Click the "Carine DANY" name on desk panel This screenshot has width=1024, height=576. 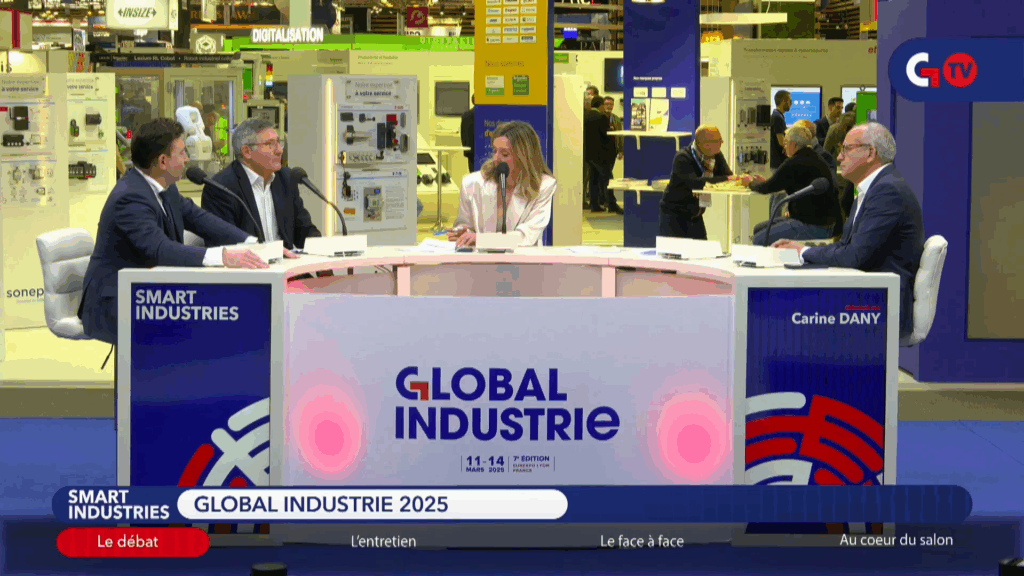(x=836, y=318)
